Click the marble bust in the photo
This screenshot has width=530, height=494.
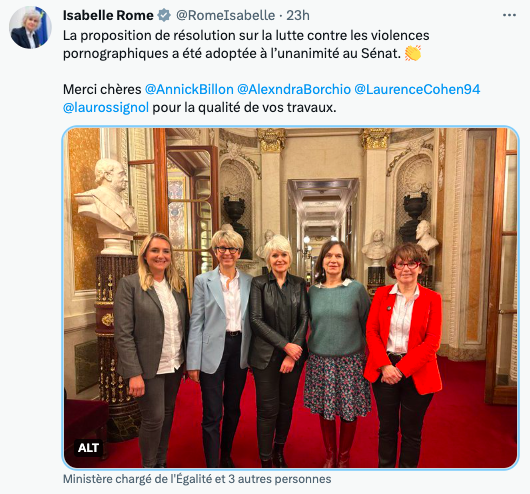(107, 201)
